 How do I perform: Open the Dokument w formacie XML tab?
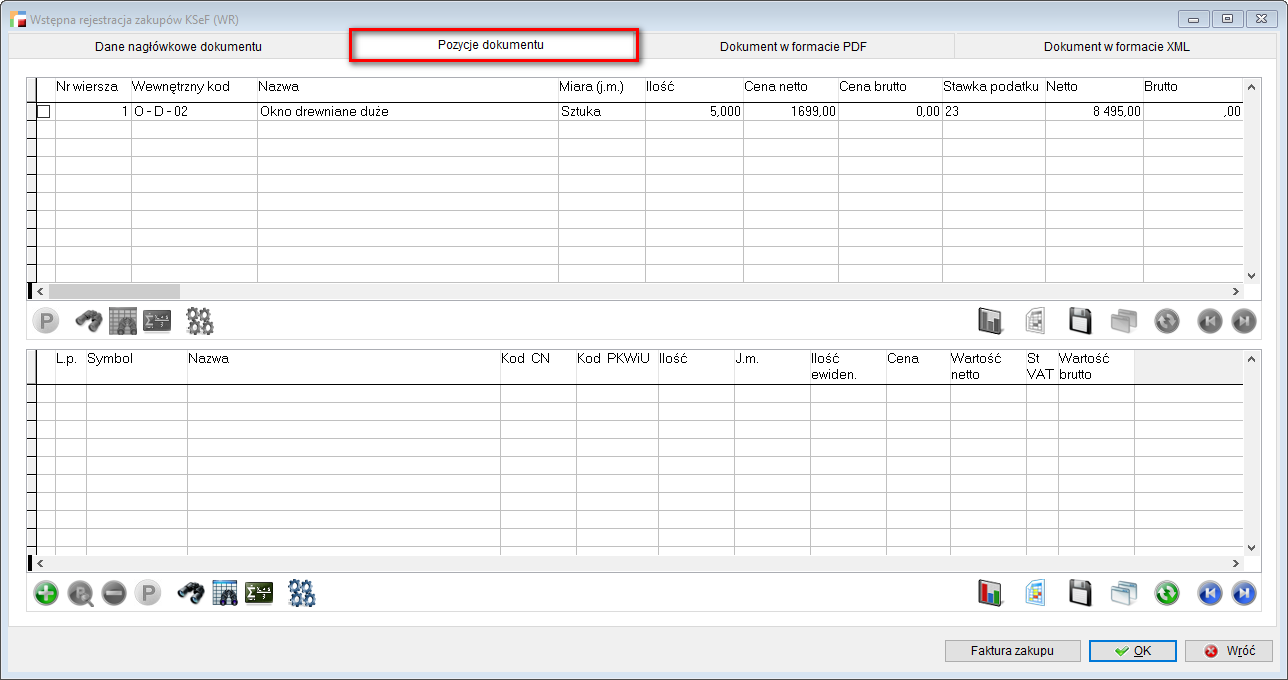tap(1116, 47)
